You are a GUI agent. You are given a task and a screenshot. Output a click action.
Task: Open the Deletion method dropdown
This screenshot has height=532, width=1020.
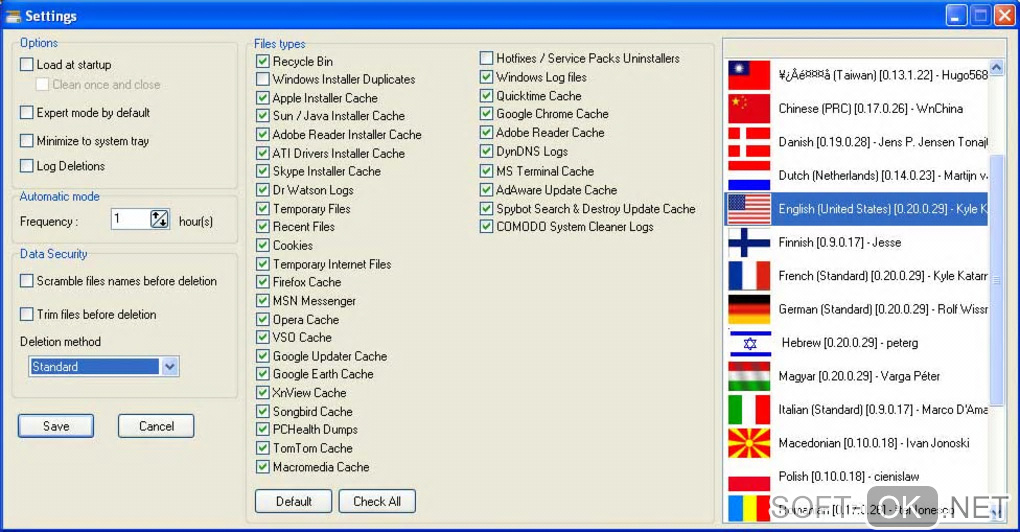pos(170,367)
